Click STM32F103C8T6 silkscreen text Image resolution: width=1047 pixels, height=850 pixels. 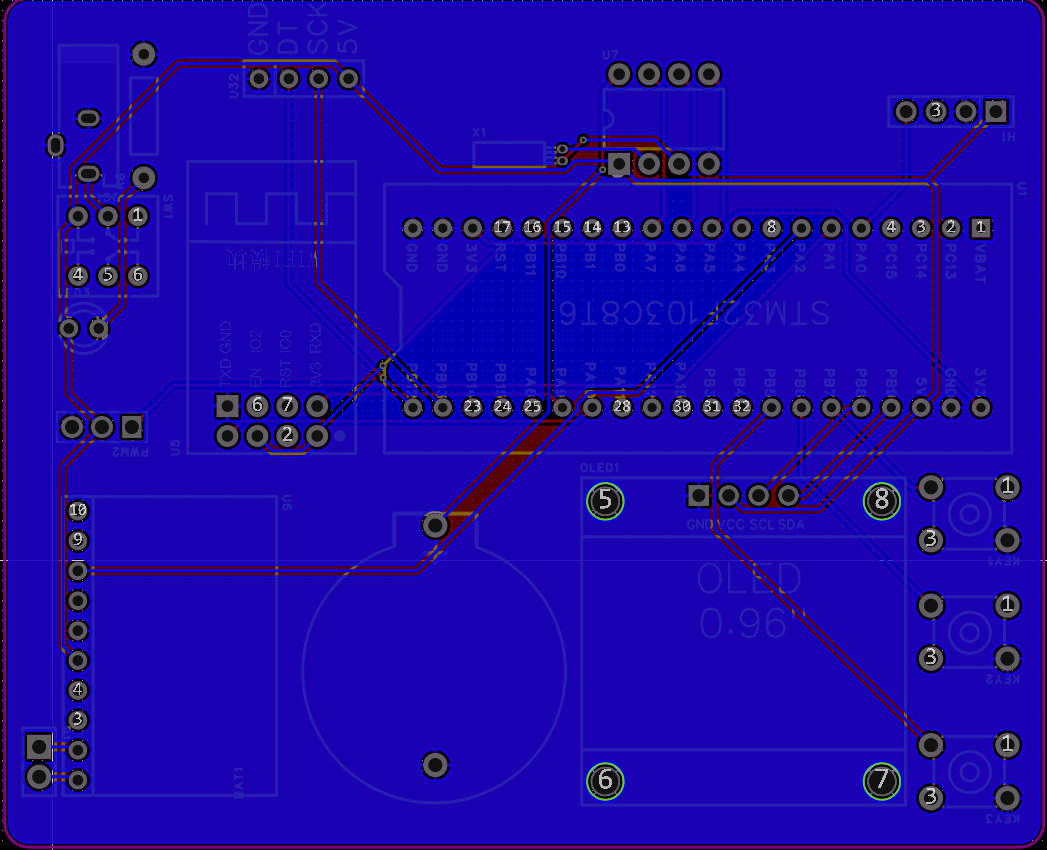coord(694,312)
